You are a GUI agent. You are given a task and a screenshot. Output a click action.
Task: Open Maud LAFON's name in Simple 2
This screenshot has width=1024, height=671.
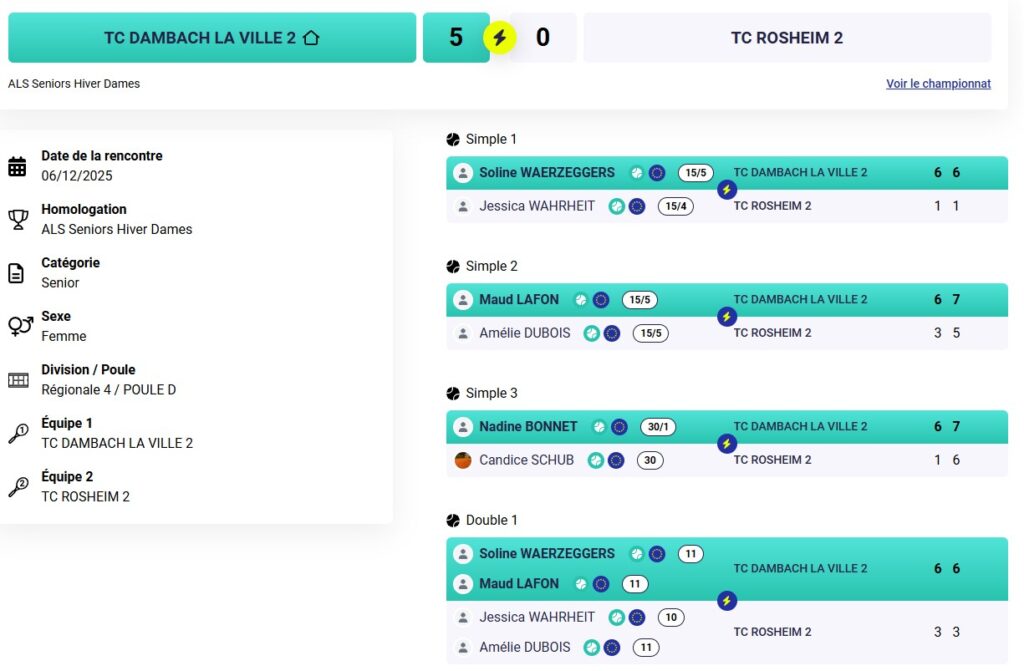(x=519, y=300)
